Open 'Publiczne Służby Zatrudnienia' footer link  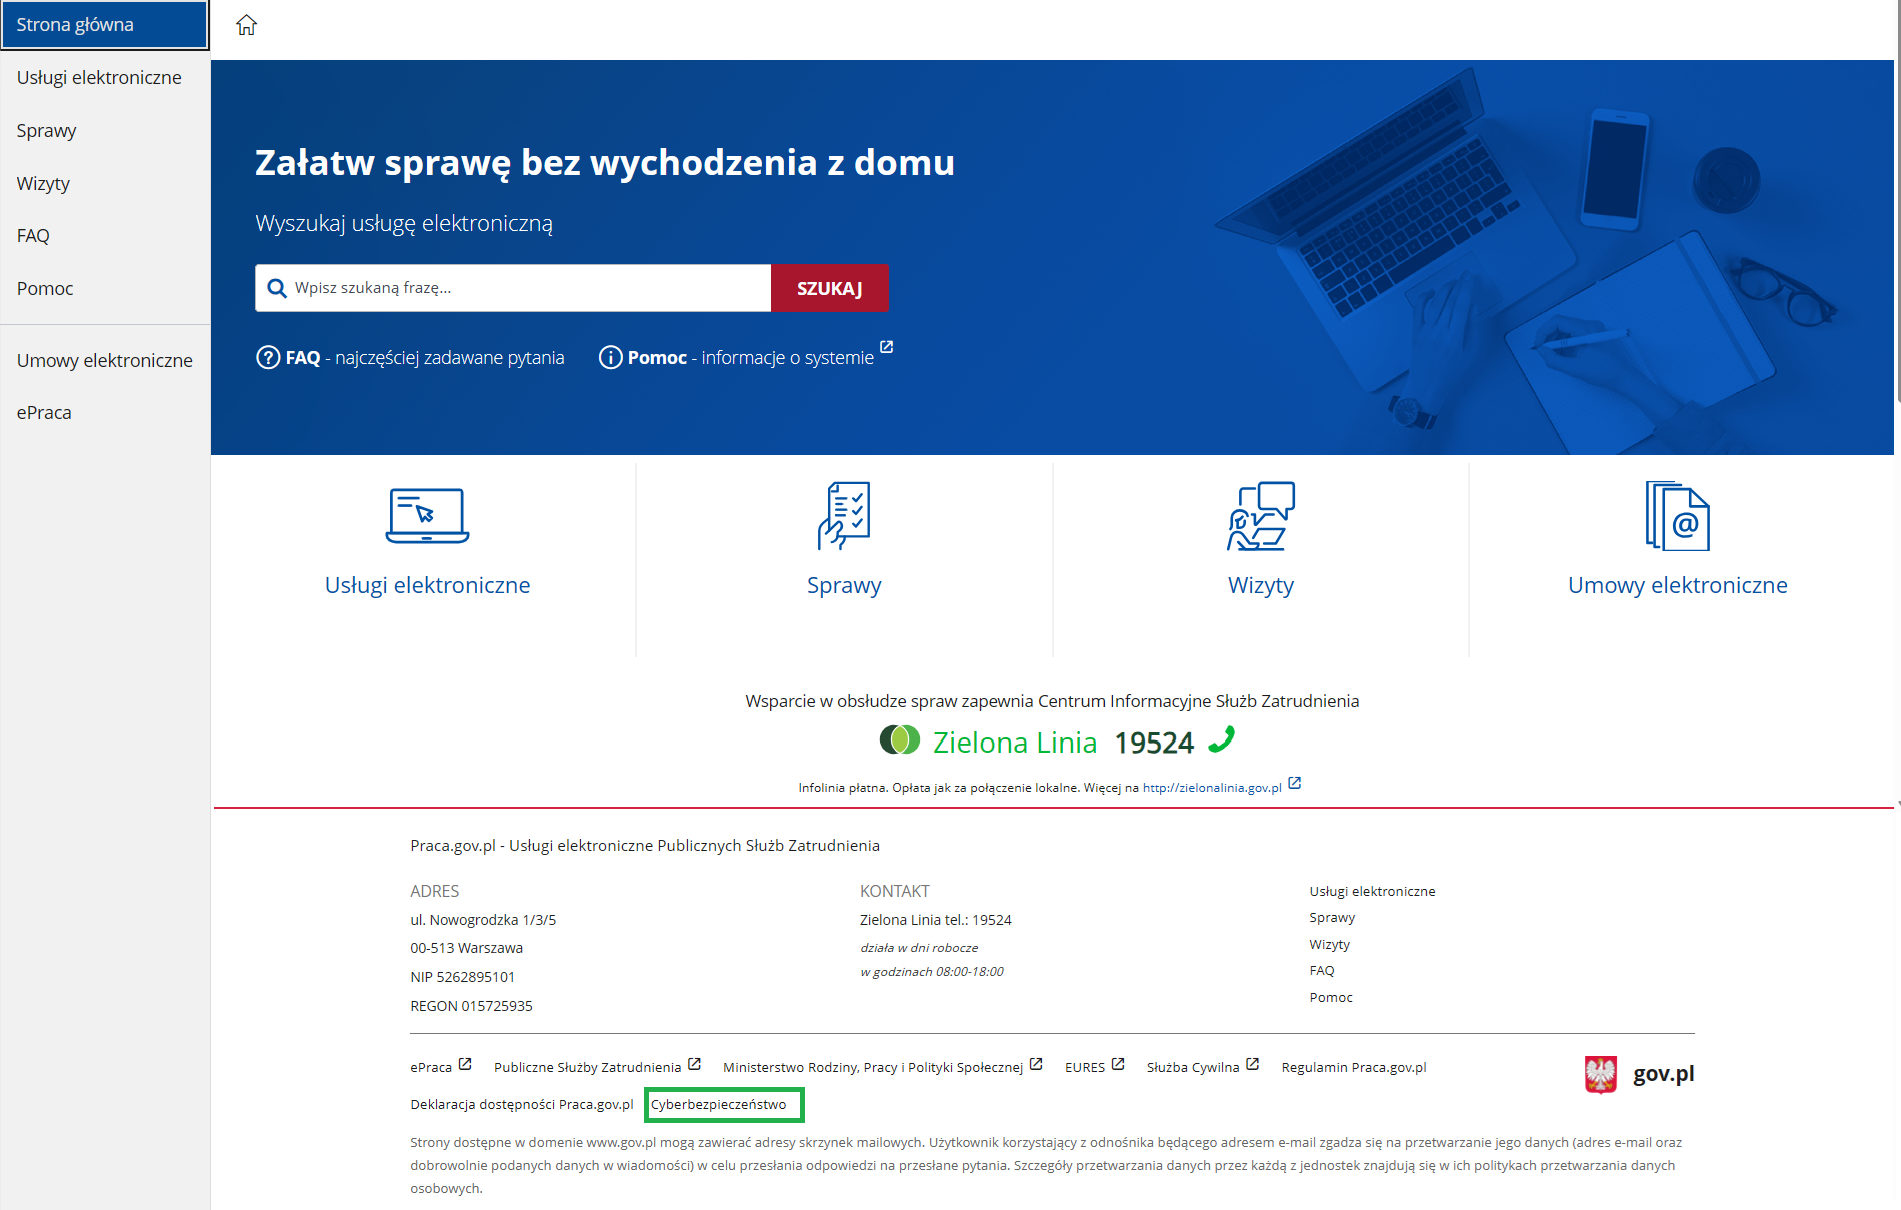click(587, 1067)
